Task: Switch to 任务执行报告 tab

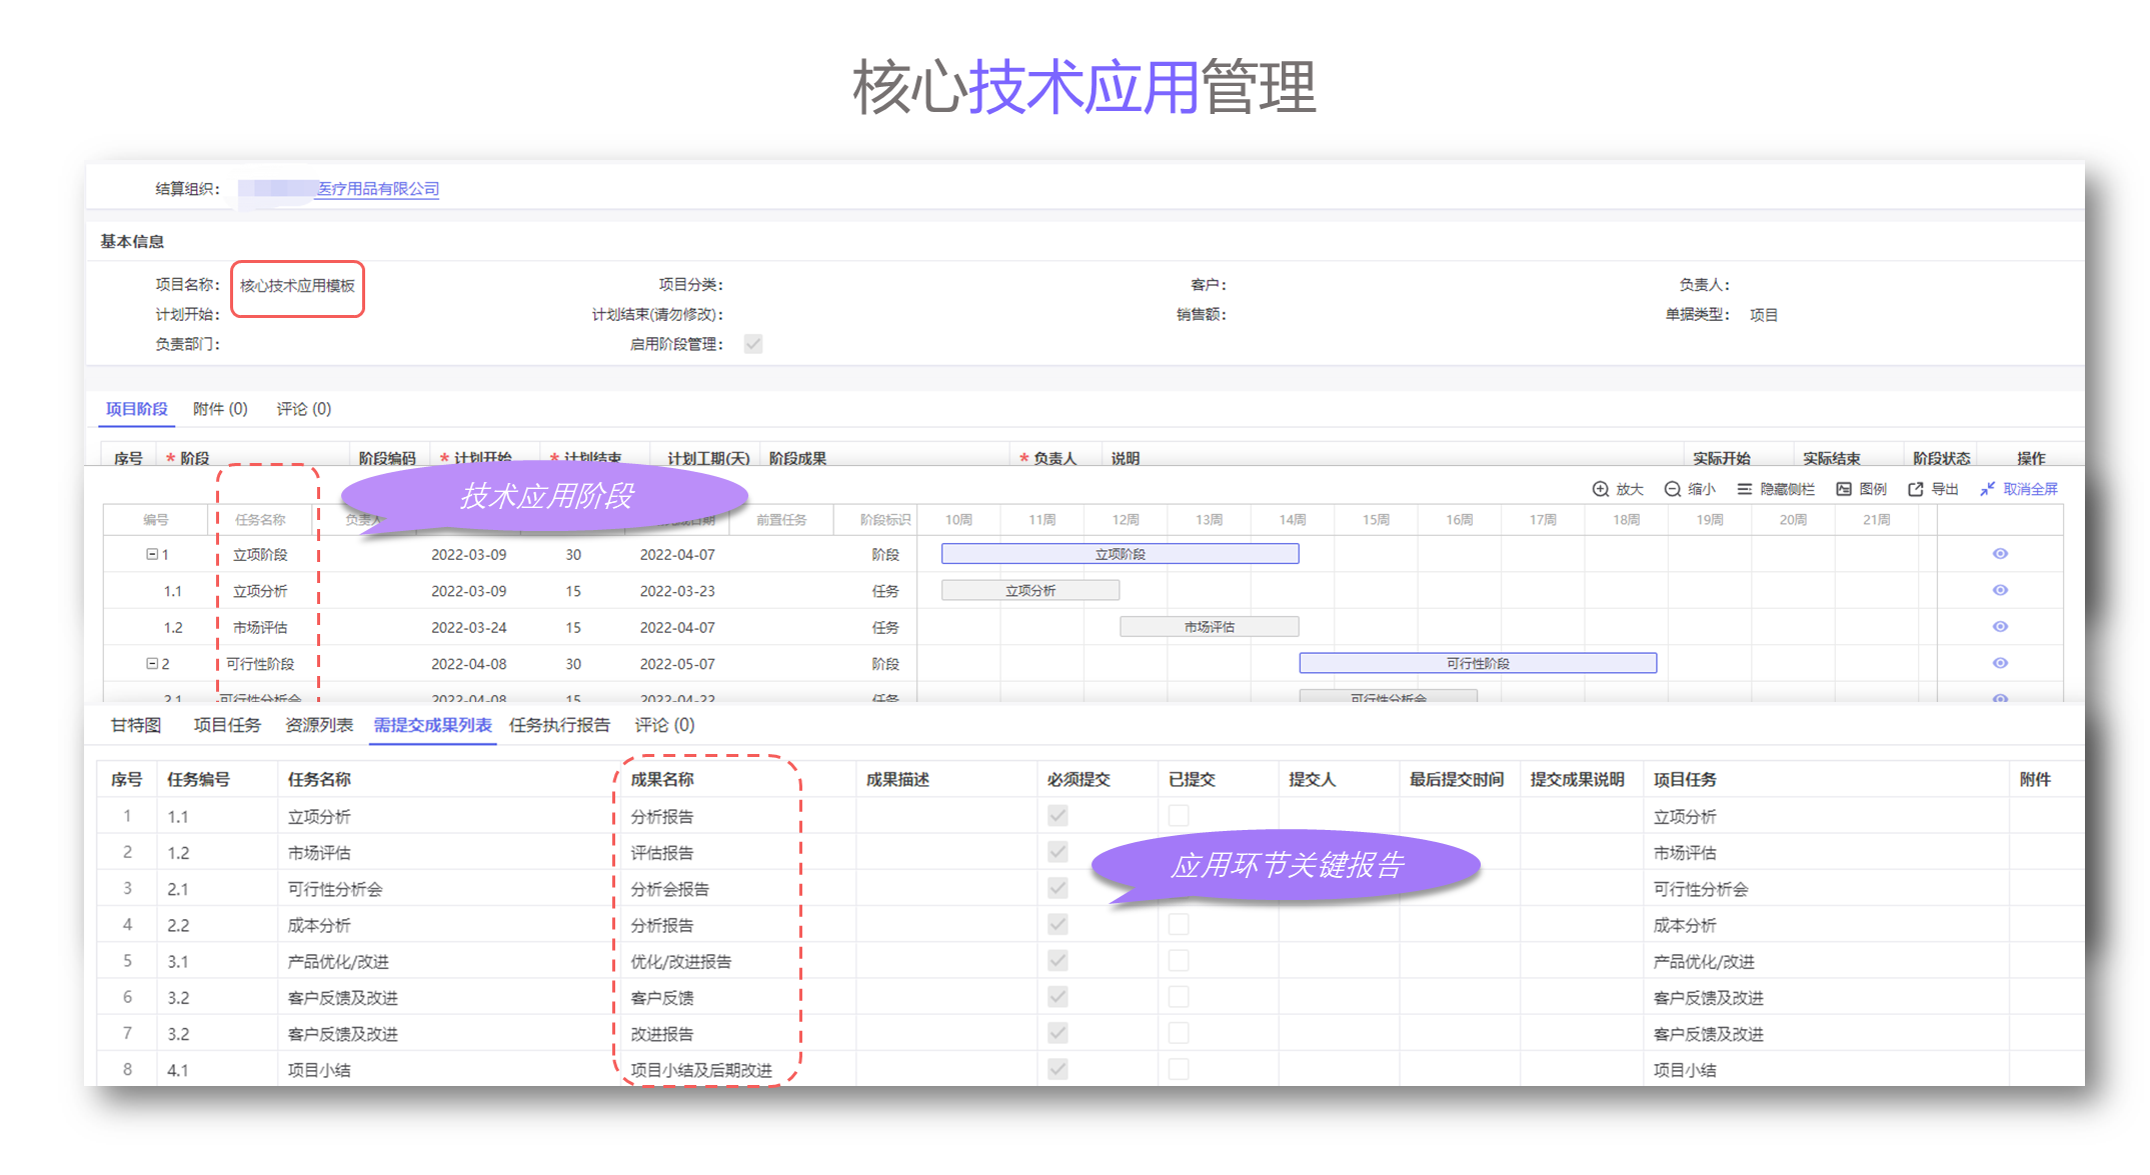Action: pyautogui.click(x=559, y=725)
